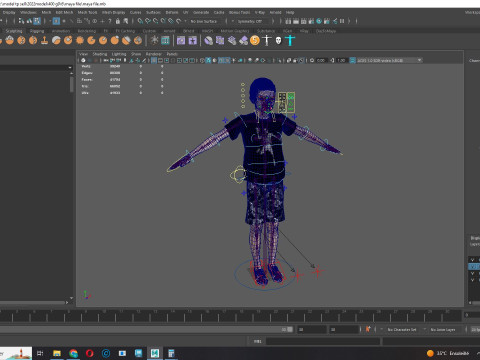Open the viewport Lighting menu
The height and width of the screenshot is (360, 480).
coord(119,54)
